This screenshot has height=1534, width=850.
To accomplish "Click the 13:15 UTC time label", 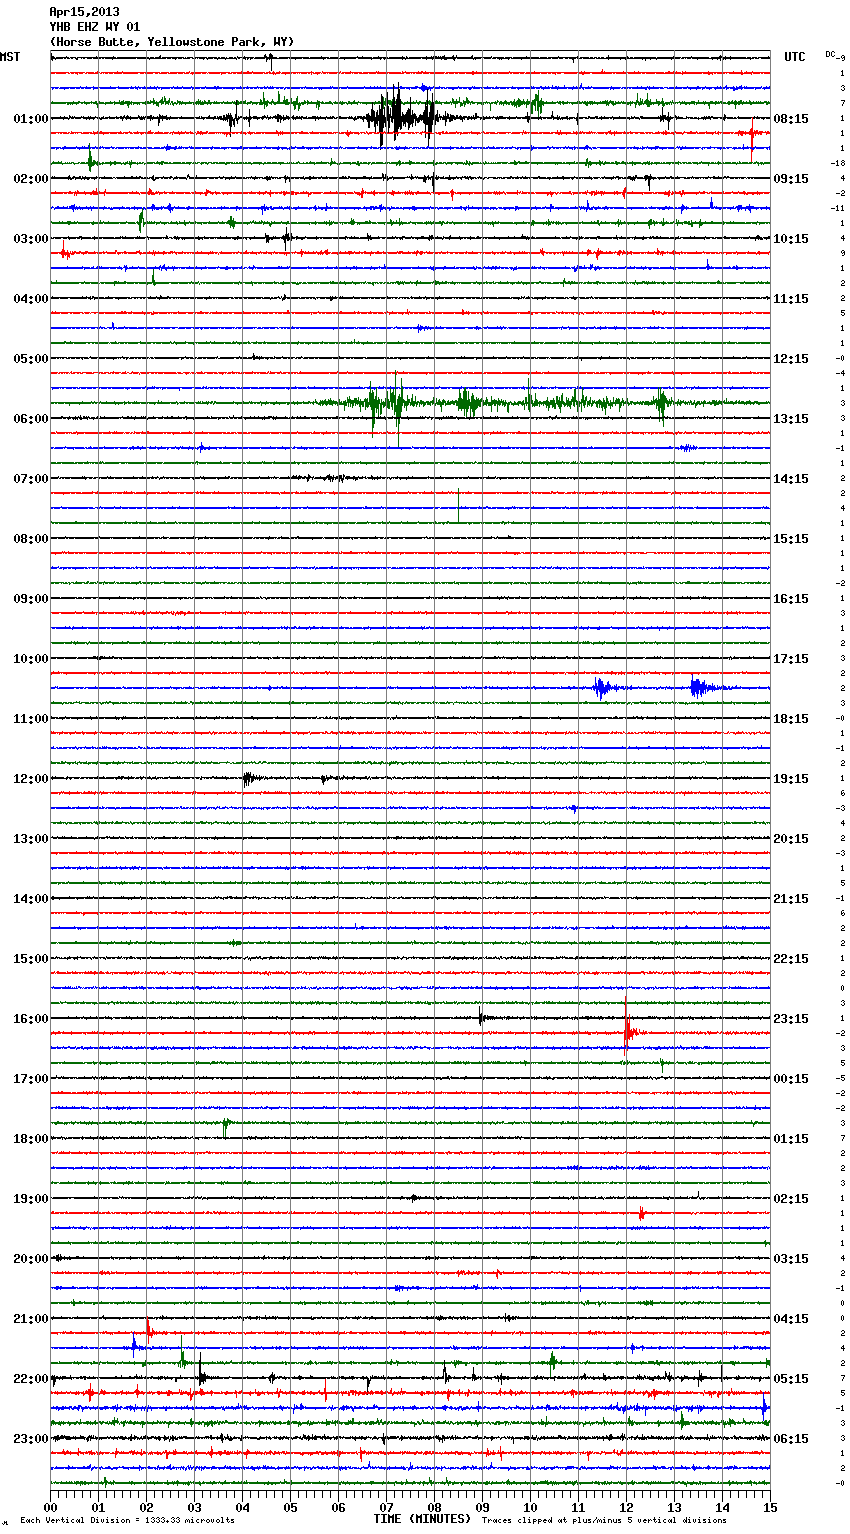I will [x=791, y=419].
